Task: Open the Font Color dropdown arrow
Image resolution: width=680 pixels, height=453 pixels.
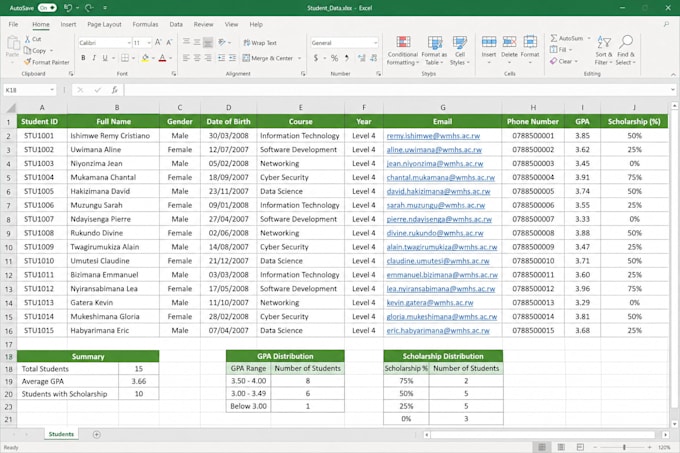Action: (170, 58)
